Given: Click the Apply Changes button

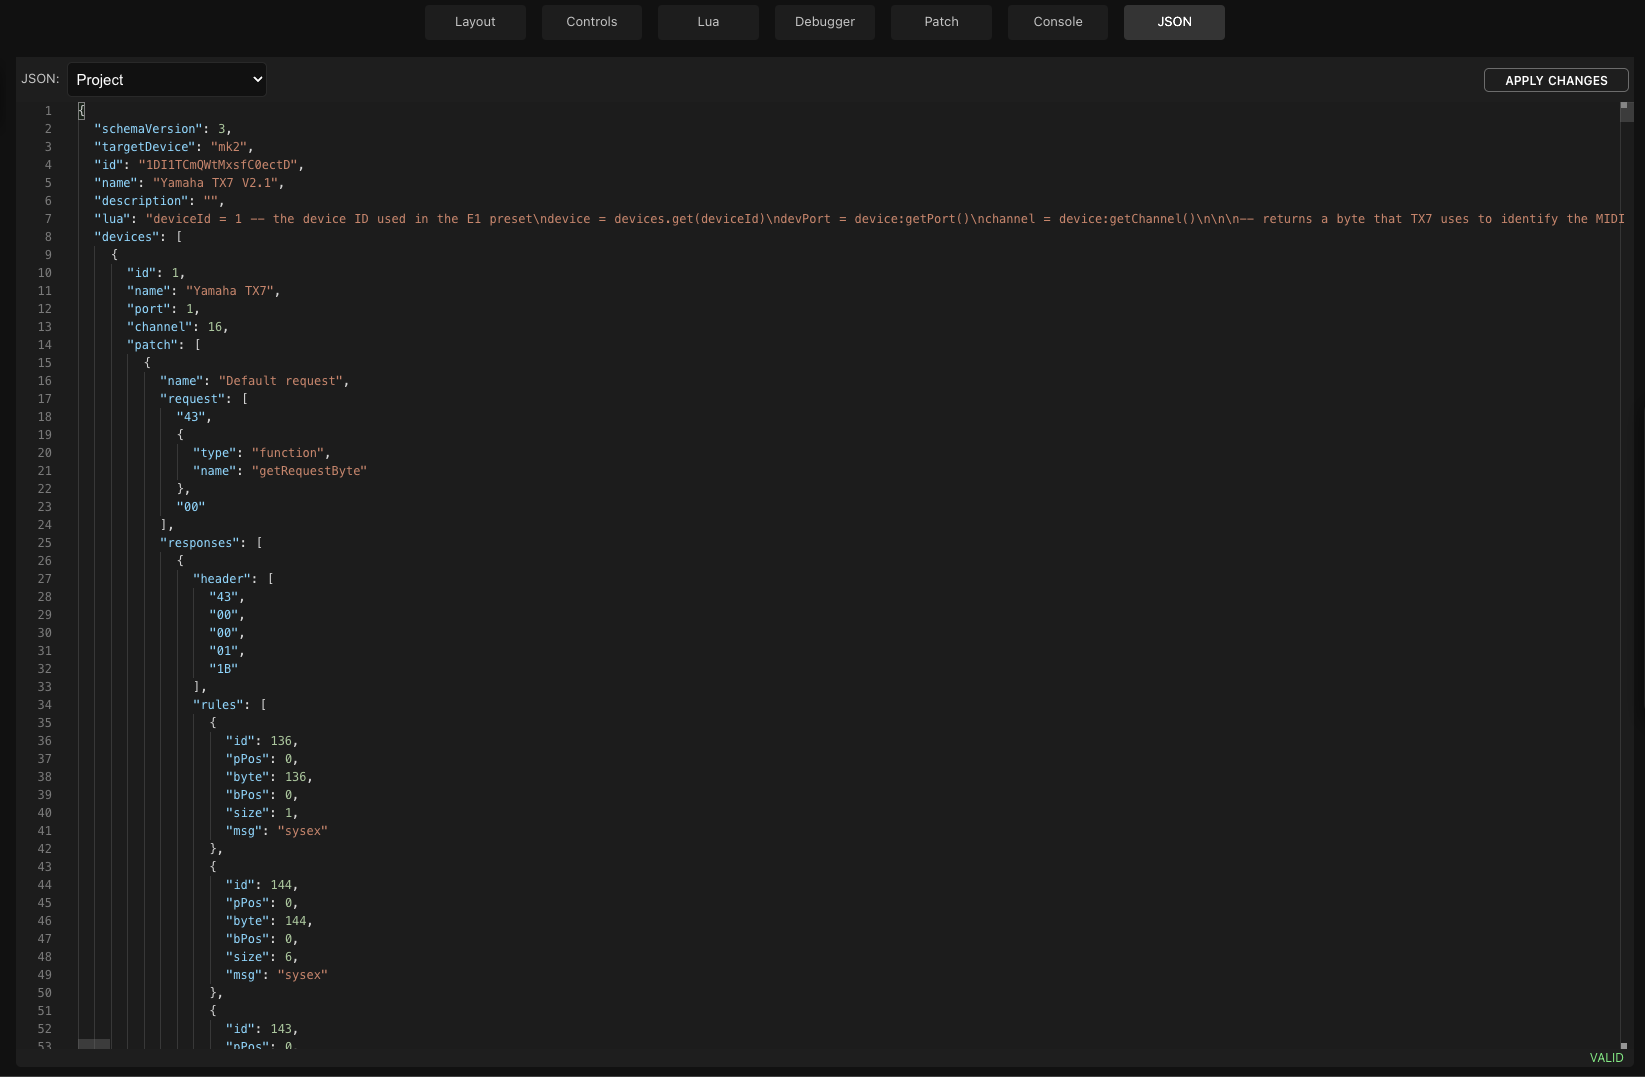Looking at the screenshot, I should (x=1556, y=80).
